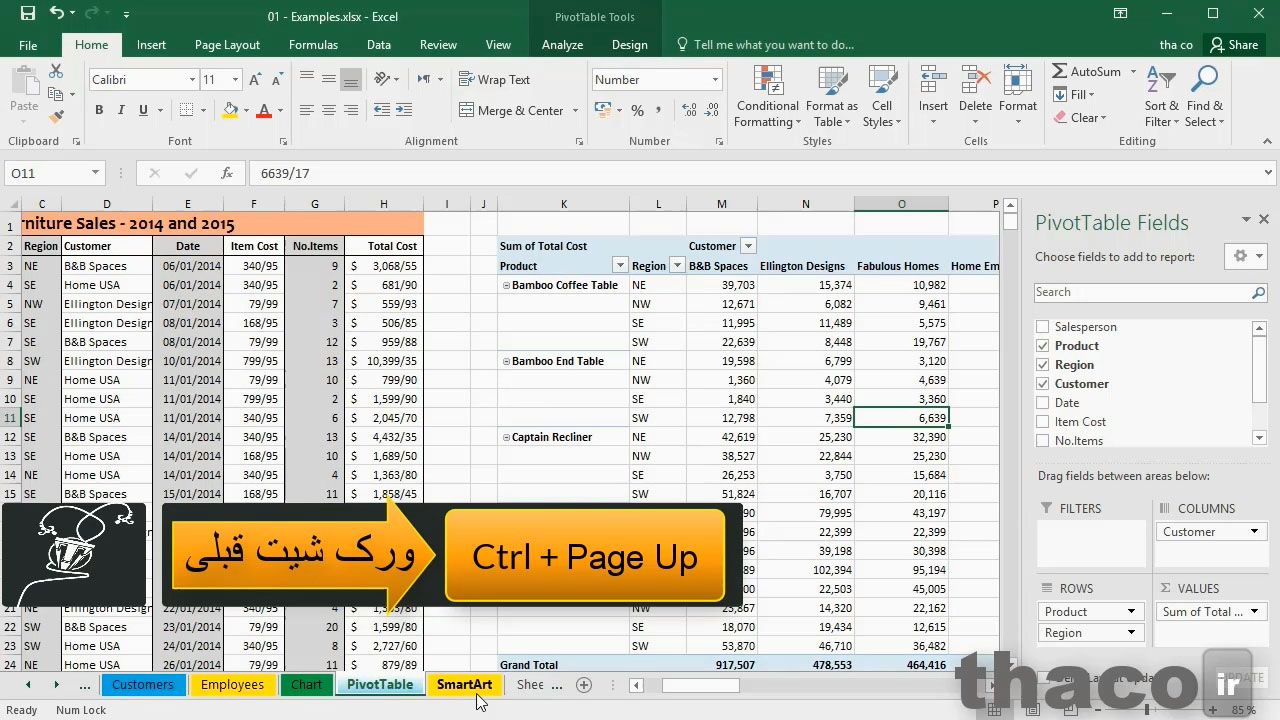Image resolution: width=1280 pixels, height=720 pixels.
Task: Click the Format Painter brush icon
Action: tap(56, 117)
